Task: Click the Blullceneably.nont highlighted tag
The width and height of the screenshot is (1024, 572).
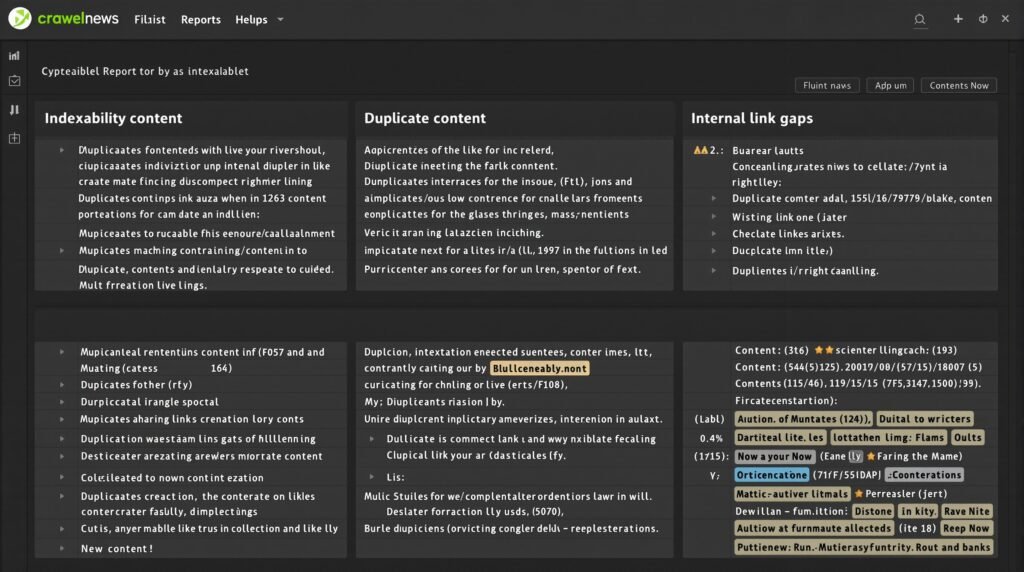Action: [539, 368]
